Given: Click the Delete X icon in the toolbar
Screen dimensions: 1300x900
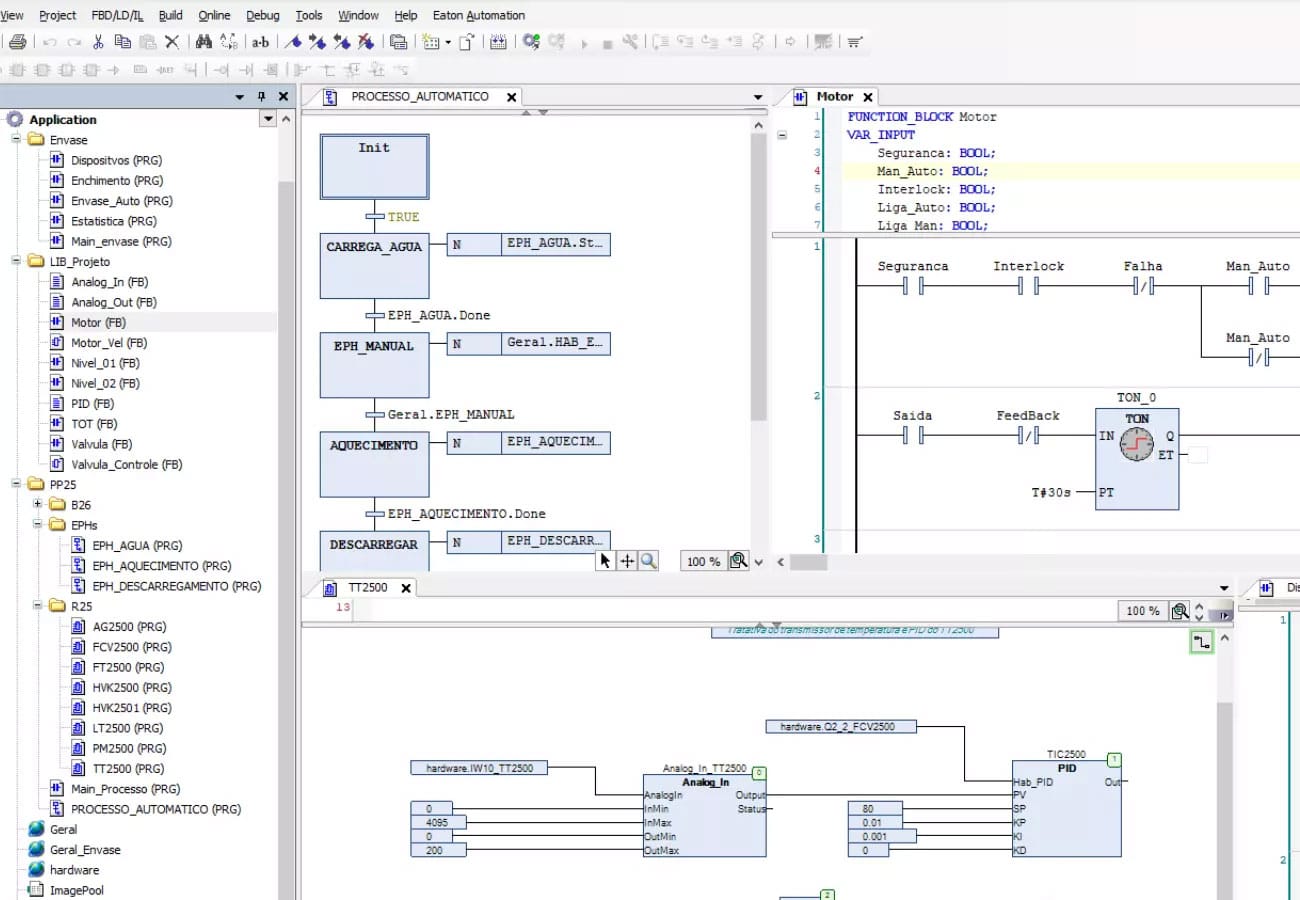Looking at the screenshot, I should (172, 42).
